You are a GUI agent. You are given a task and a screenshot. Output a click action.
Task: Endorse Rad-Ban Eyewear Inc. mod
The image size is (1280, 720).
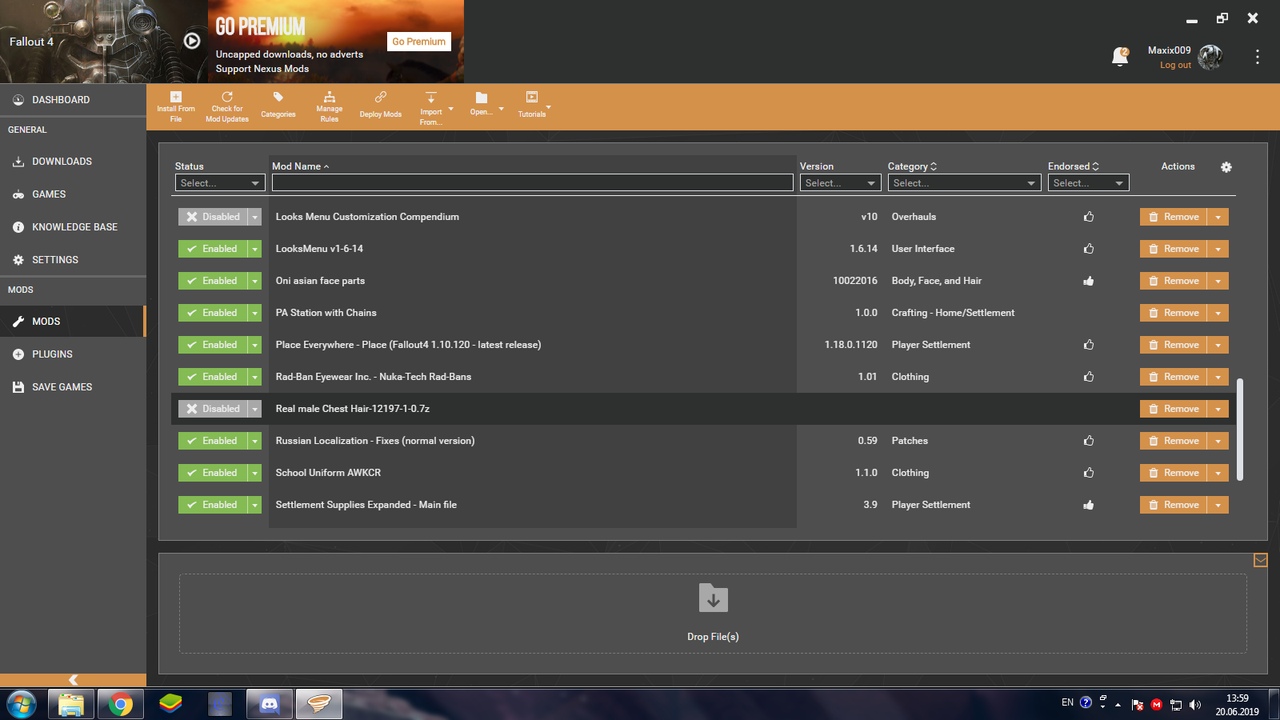coord(1088,377)
